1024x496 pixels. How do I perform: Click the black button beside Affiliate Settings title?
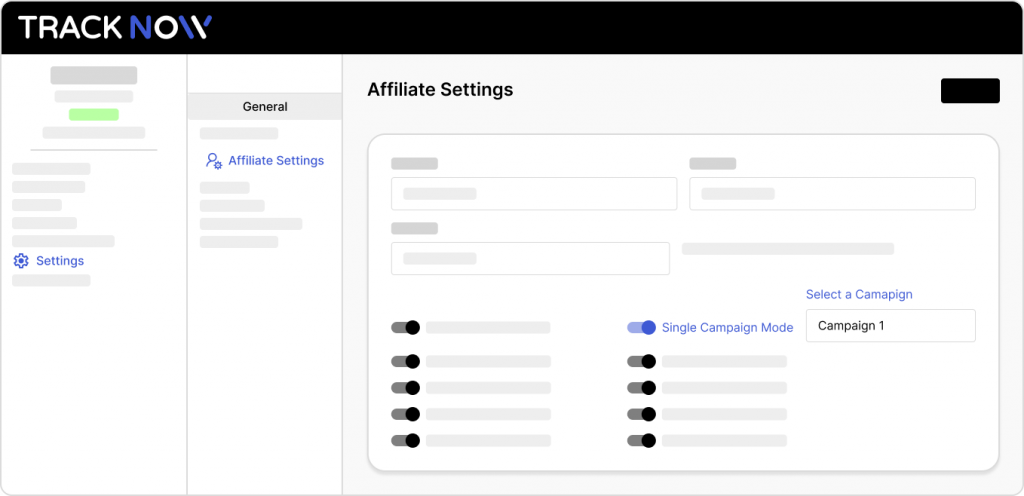coord(970,91)
